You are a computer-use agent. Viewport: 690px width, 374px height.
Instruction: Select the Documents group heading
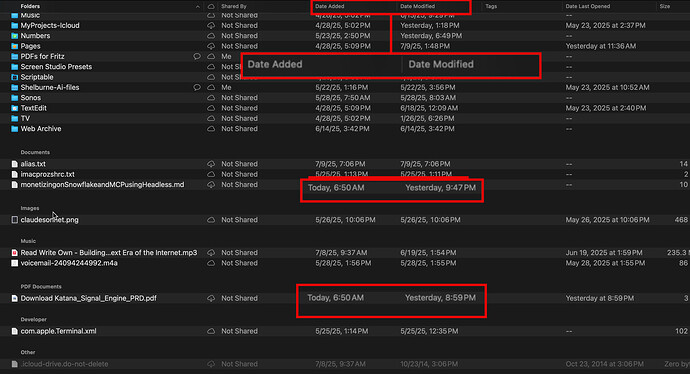tap(35, 152)
